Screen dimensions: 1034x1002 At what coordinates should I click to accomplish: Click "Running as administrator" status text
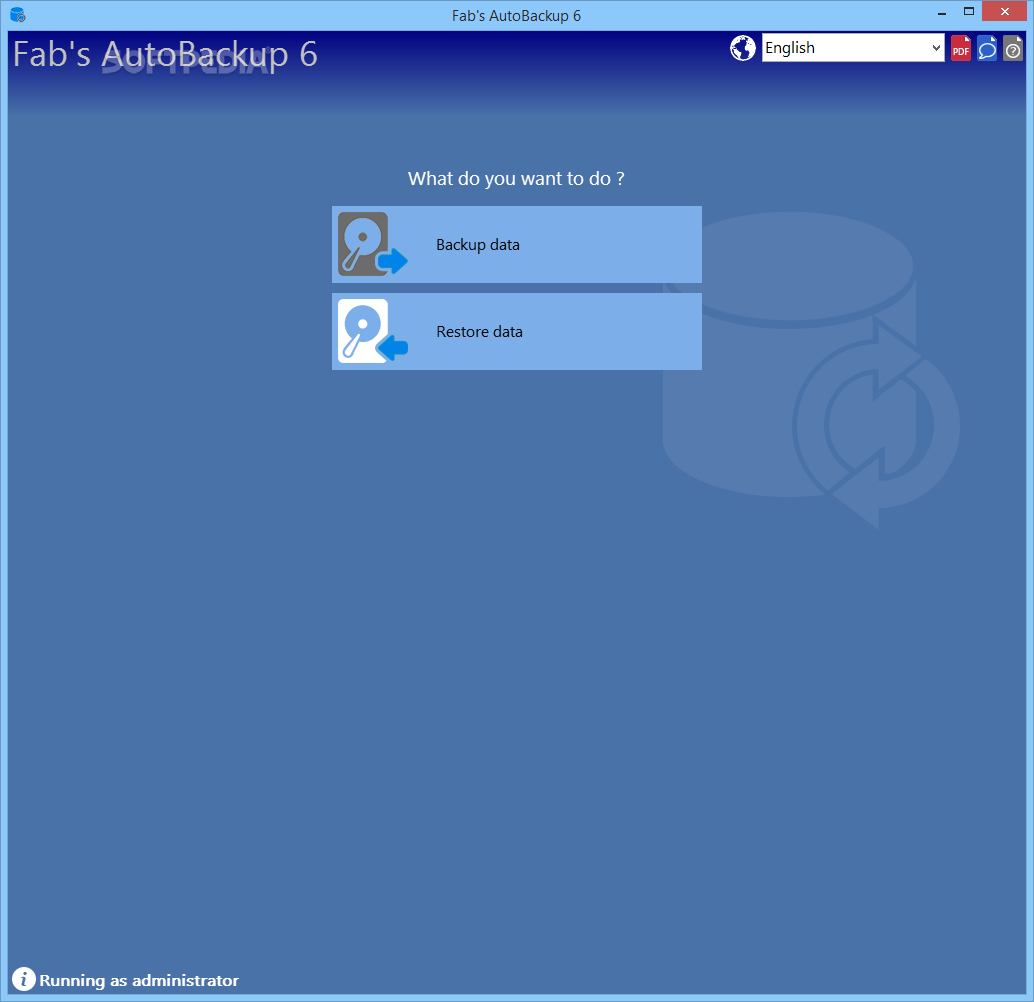[139, 980]
